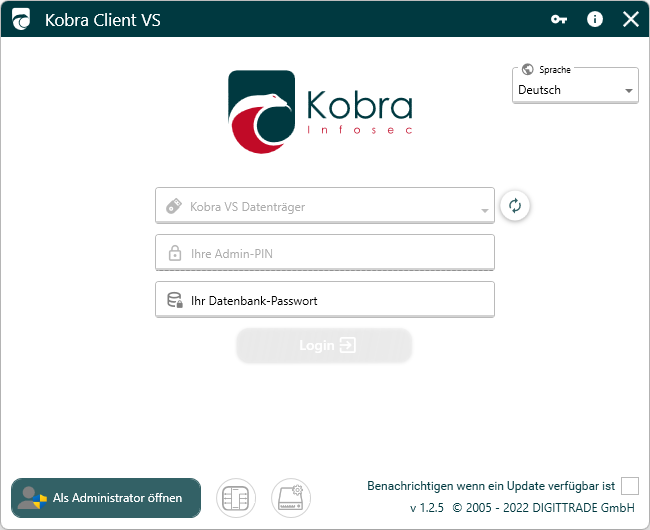
Task: Click the key icon in title bar
Action: 559,19
